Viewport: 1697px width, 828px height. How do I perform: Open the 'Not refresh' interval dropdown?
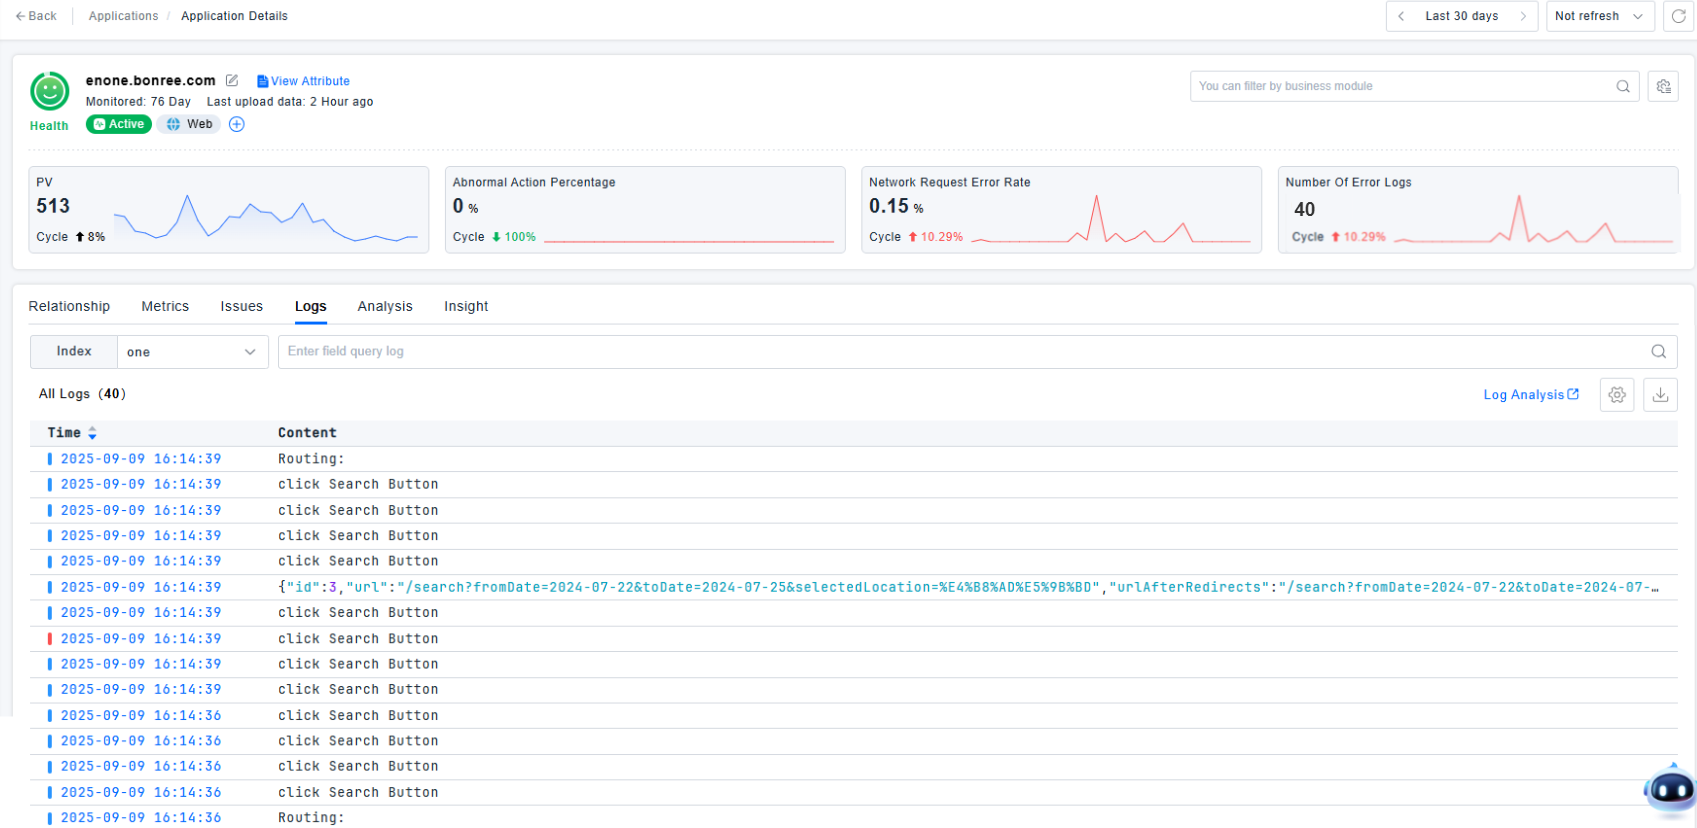[1599, 16]
